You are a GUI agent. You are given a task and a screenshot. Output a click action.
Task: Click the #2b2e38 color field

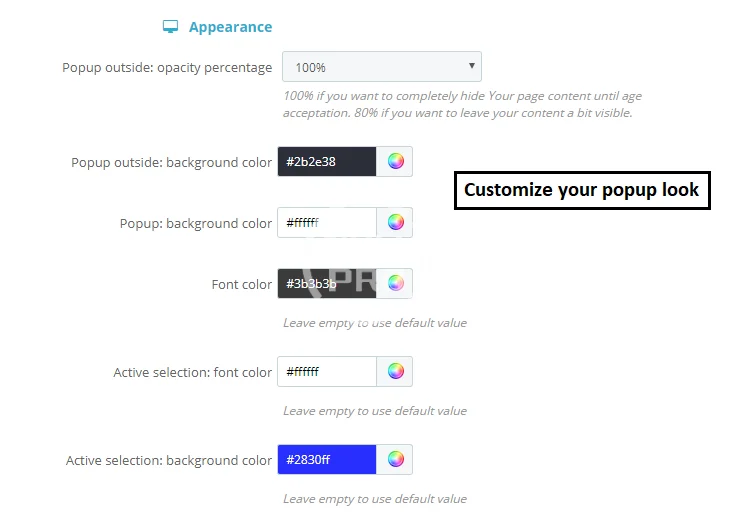click(x=327, y=162)
